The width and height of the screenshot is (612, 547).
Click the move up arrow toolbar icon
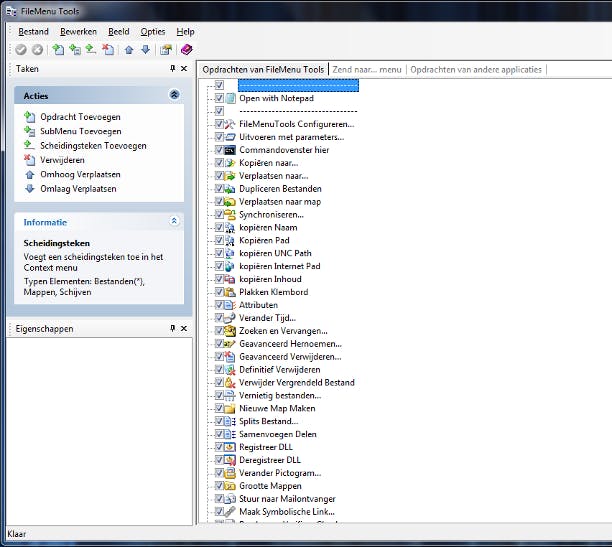click(x=129, y=50)
